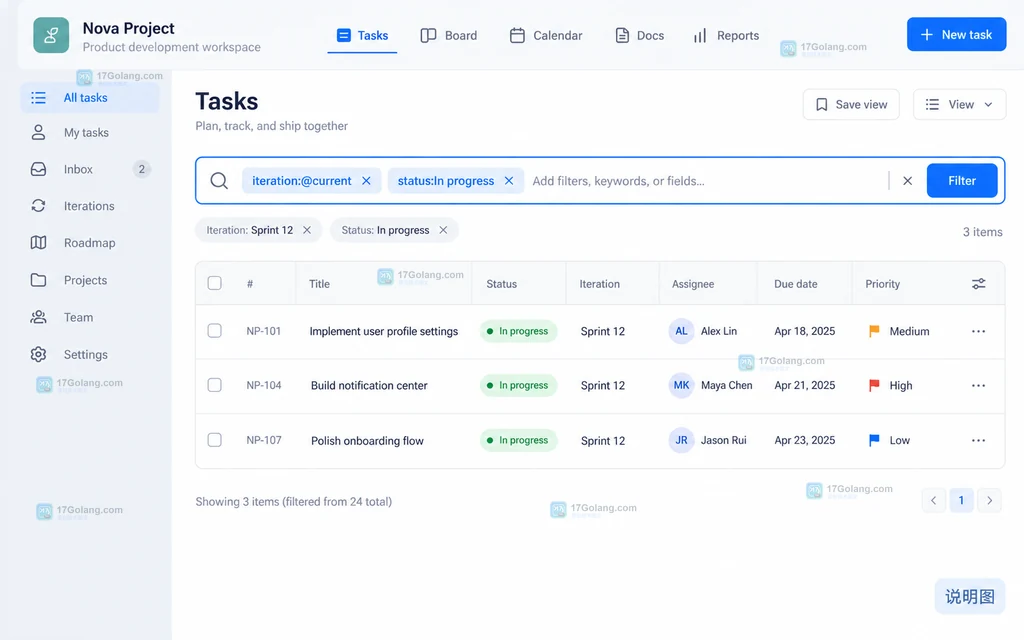
Task: Open the Reports tab
Action: pyautogui.click(x=726, y=35)
